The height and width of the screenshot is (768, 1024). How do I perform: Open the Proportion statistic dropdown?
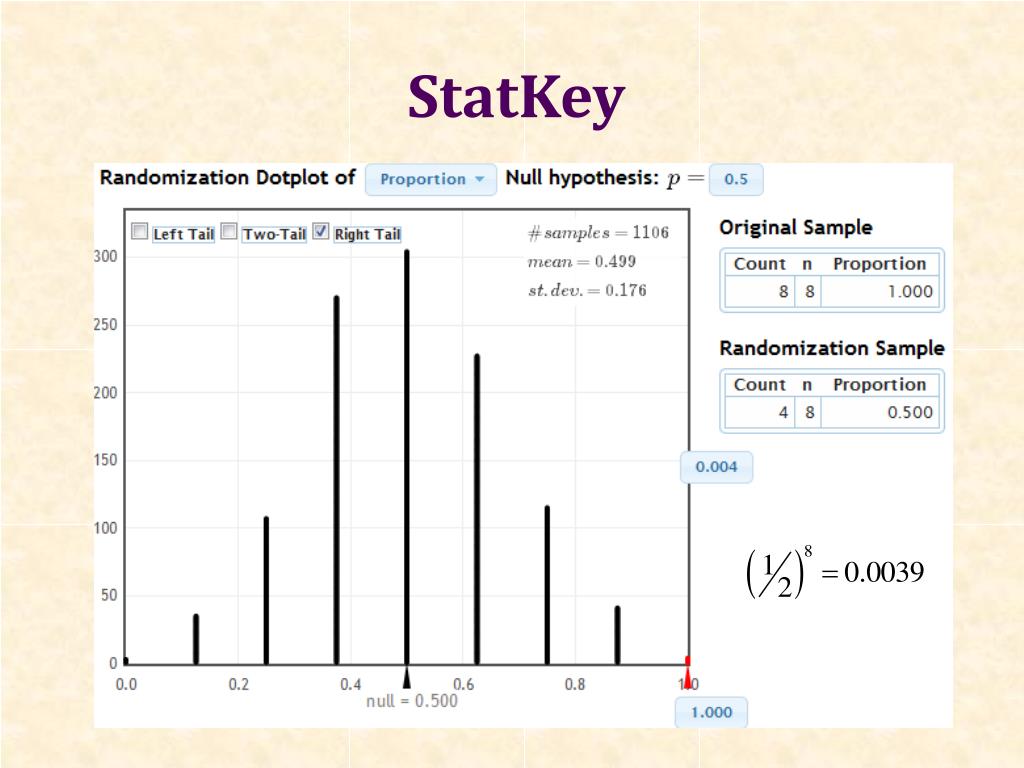click(431, 180)
